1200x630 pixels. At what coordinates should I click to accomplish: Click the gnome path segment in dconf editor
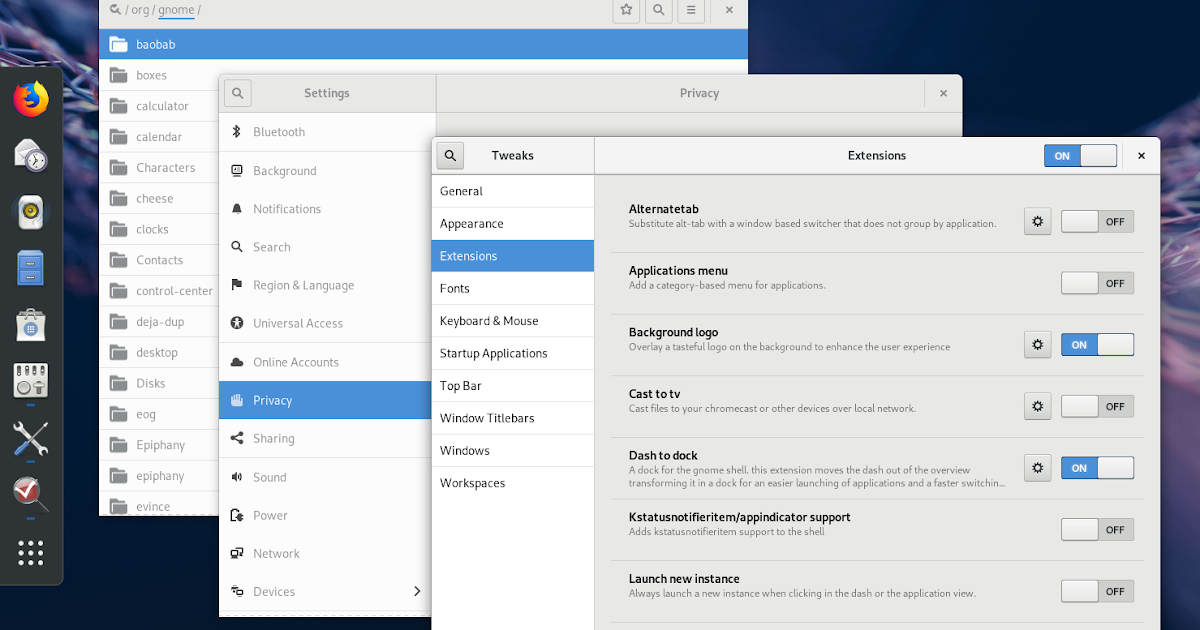click(x=176, y=10)
